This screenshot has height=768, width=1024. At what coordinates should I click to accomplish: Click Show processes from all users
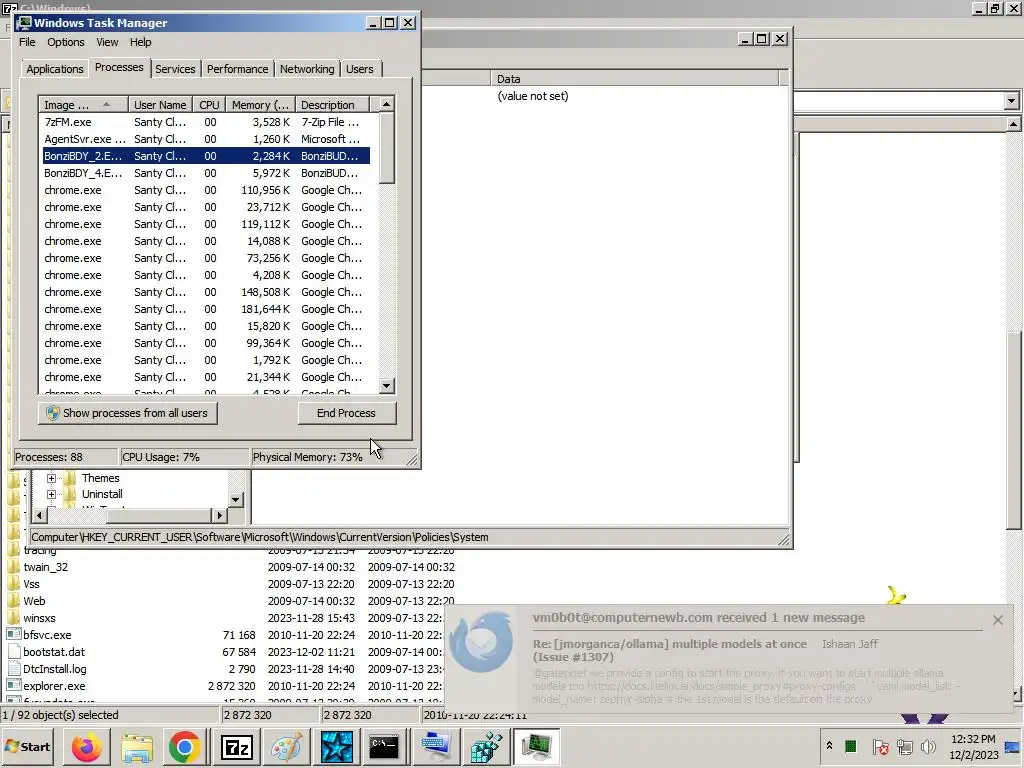pos(127,413)
